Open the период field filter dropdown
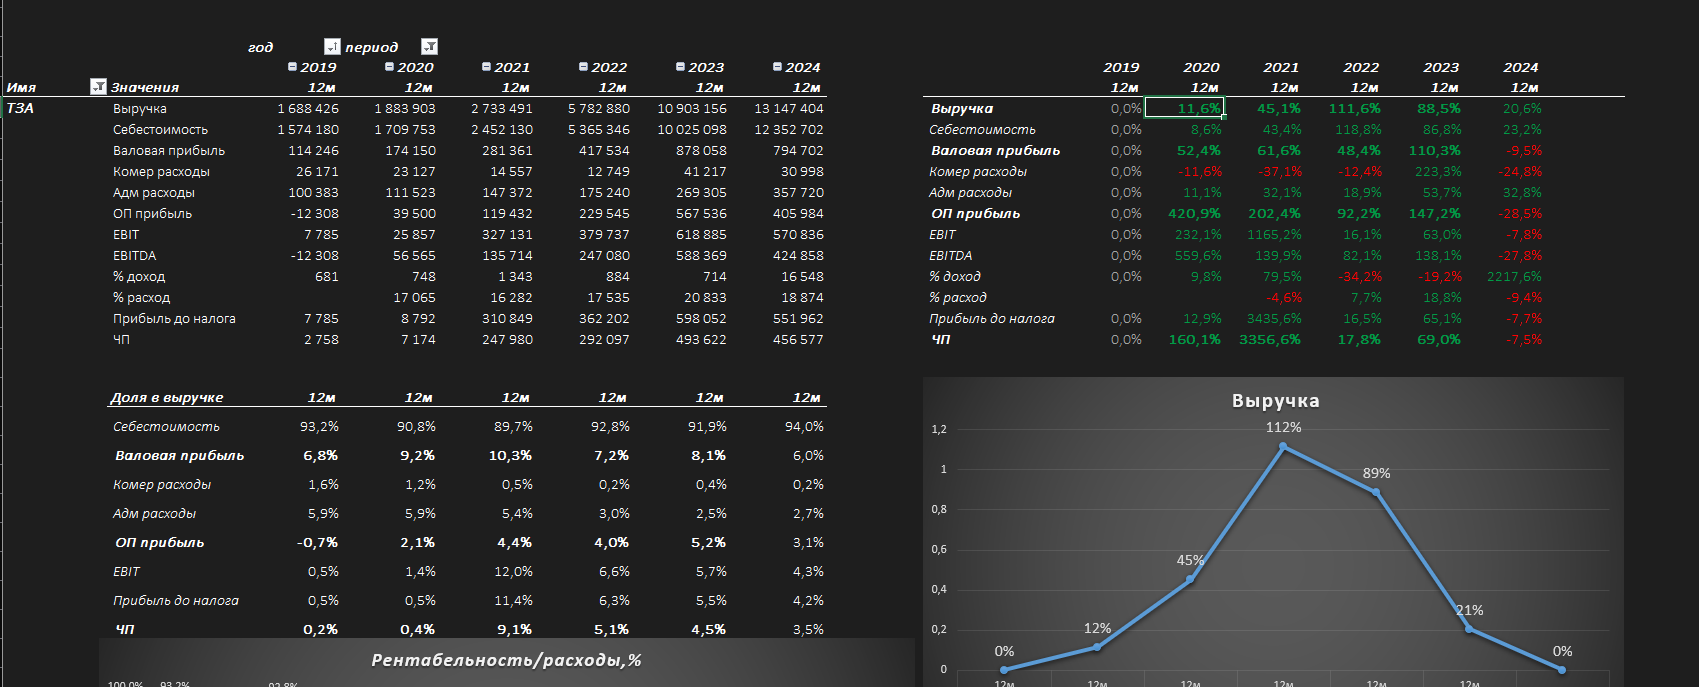 tap(429, 46)
